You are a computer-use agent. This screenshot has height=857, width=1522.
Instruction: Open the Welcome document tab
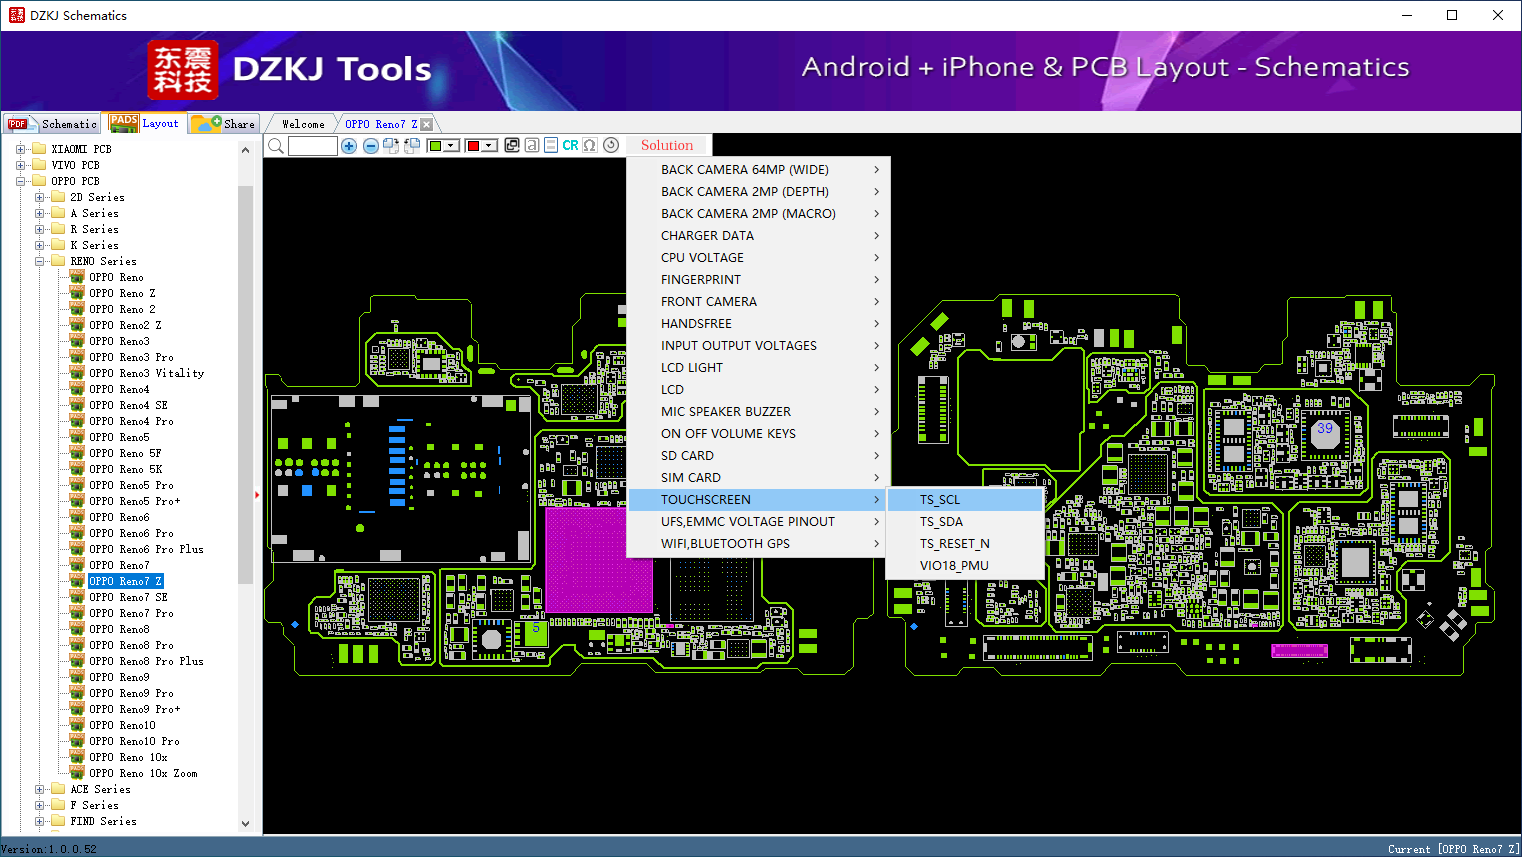303,124
